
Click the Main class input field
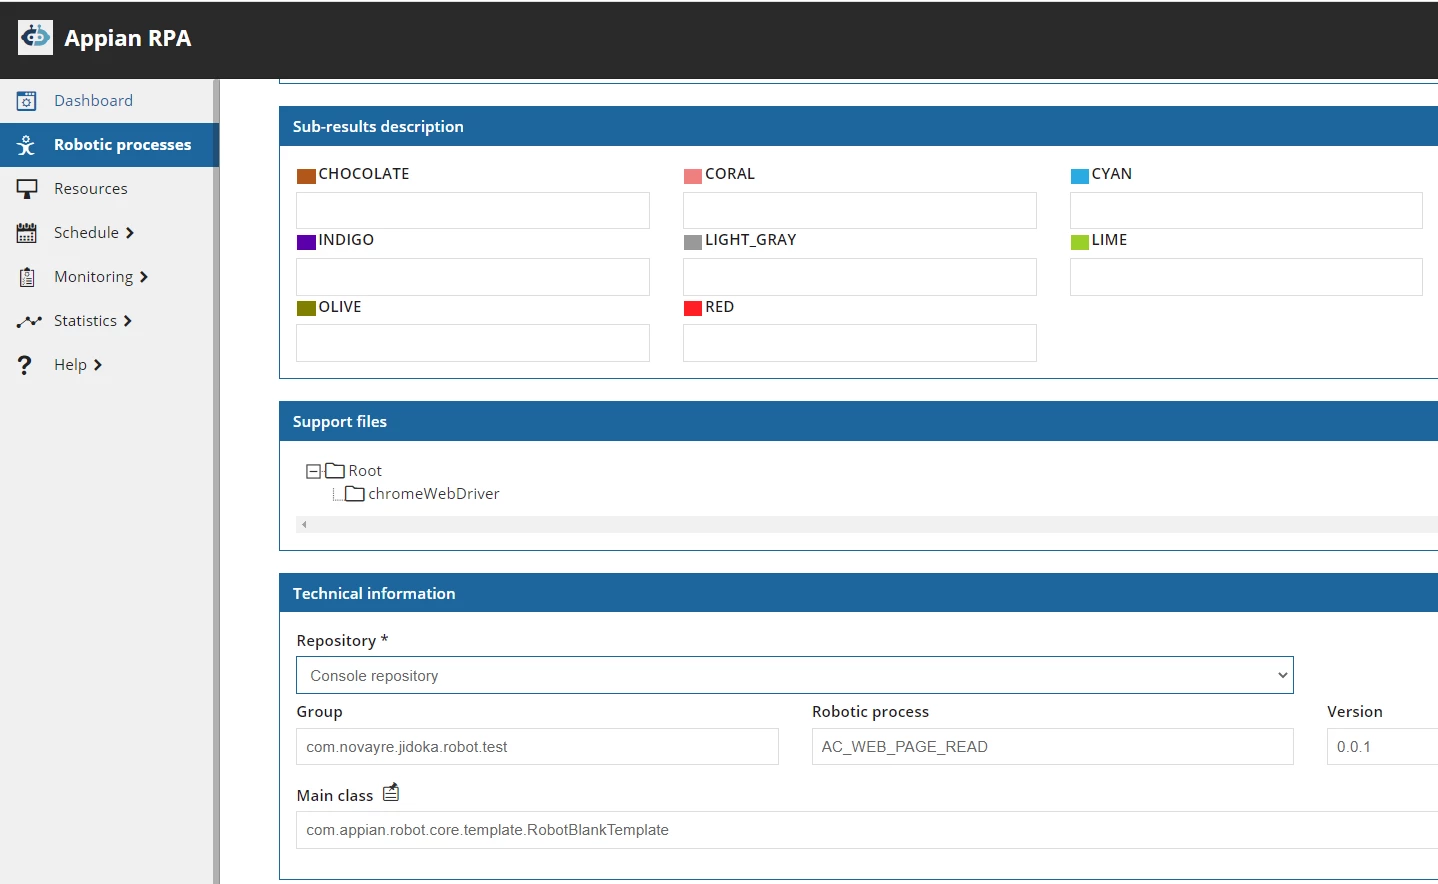click(x=867, y=830)
